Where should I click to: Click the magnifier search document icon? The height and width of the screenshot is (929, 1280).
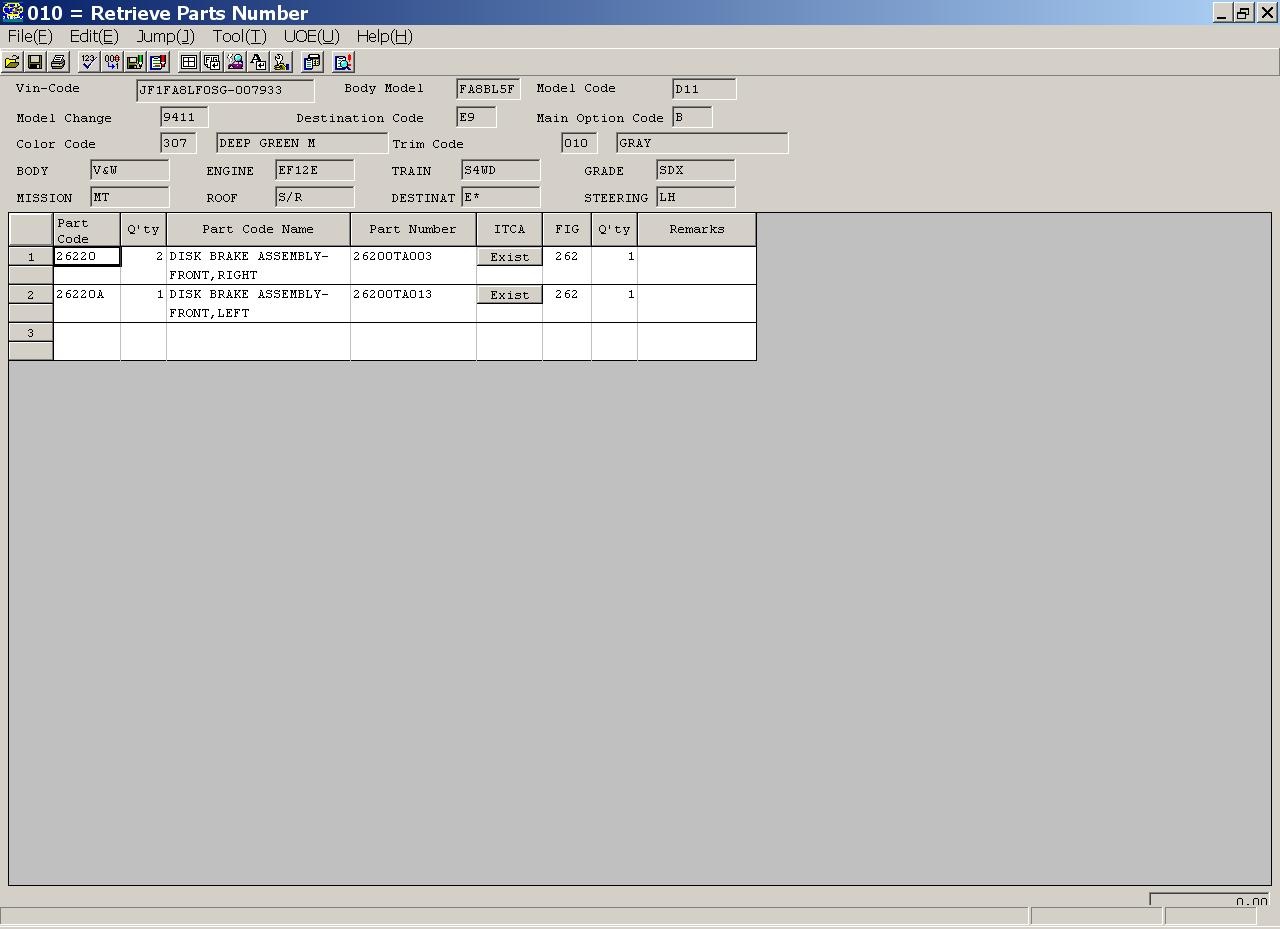click(343, 62)
